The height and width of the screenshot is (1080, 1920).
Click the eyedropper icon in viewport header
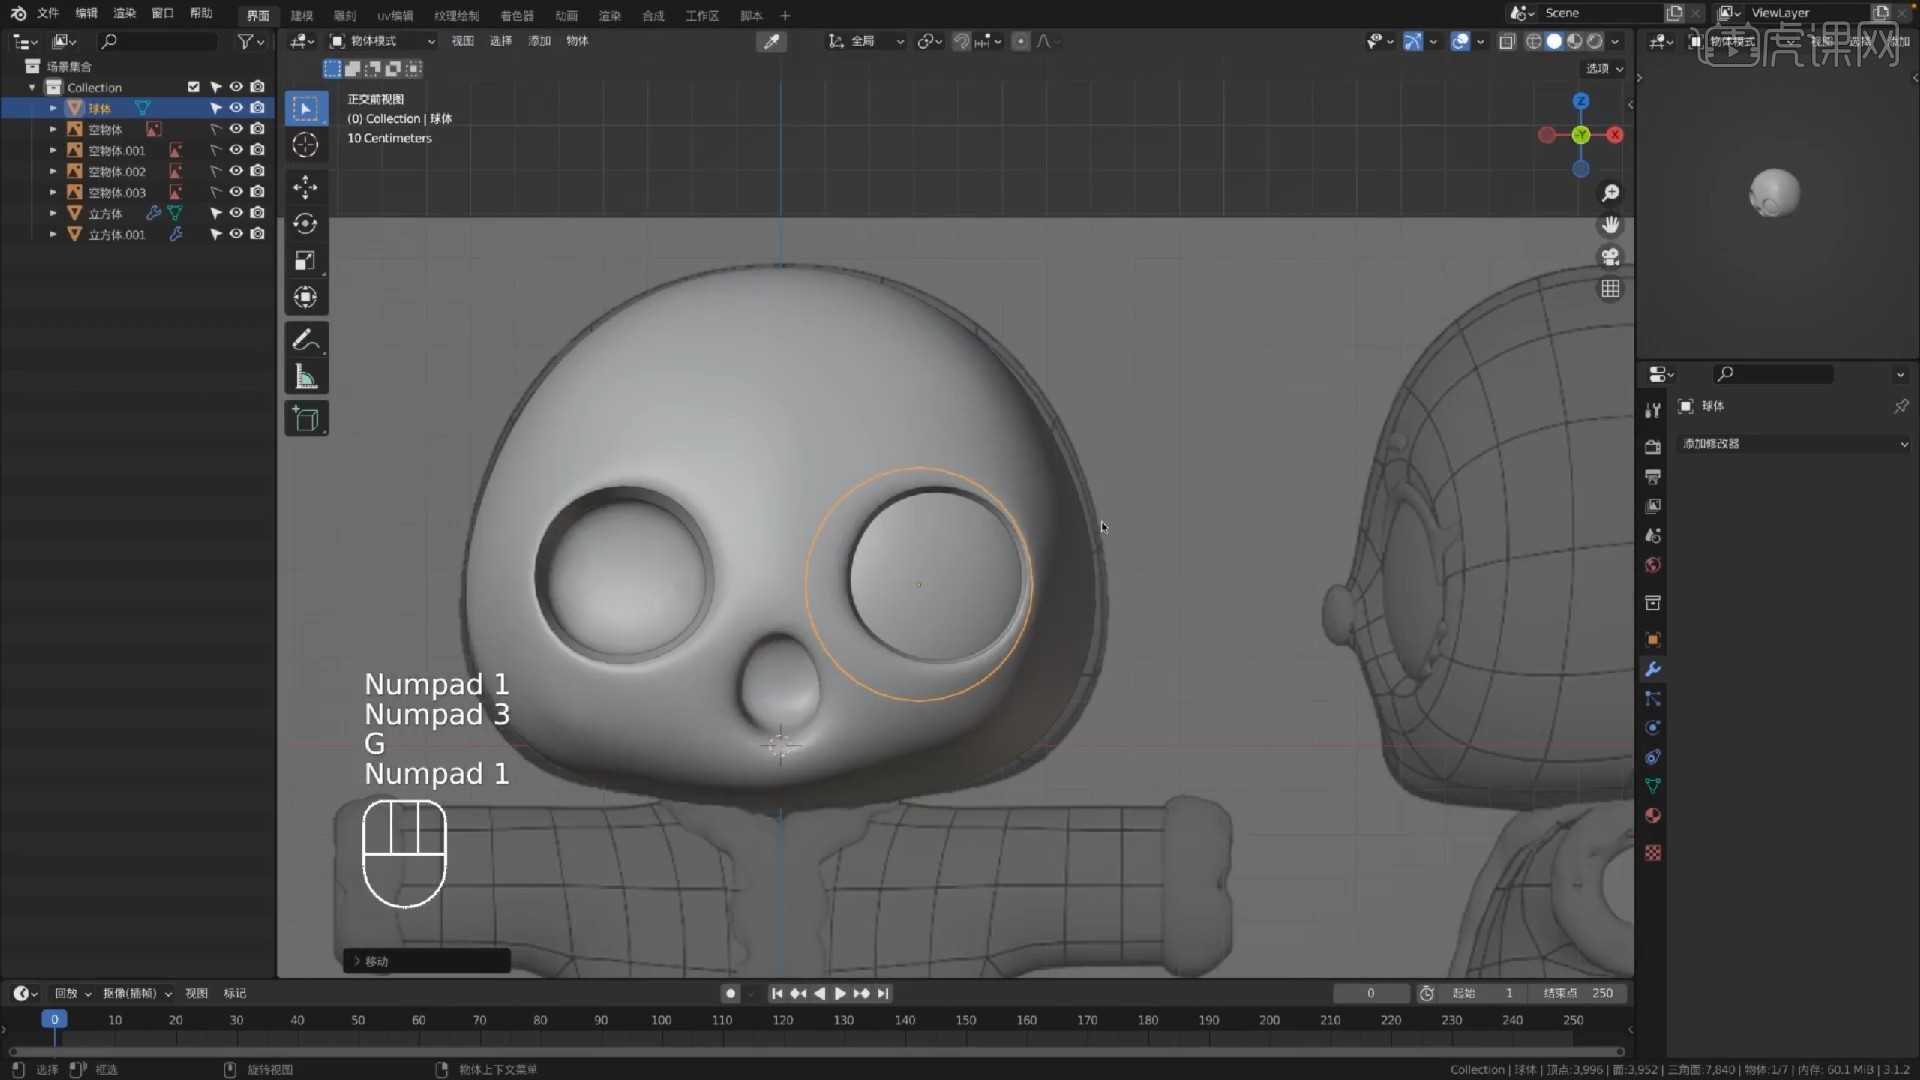coord(772,41)
